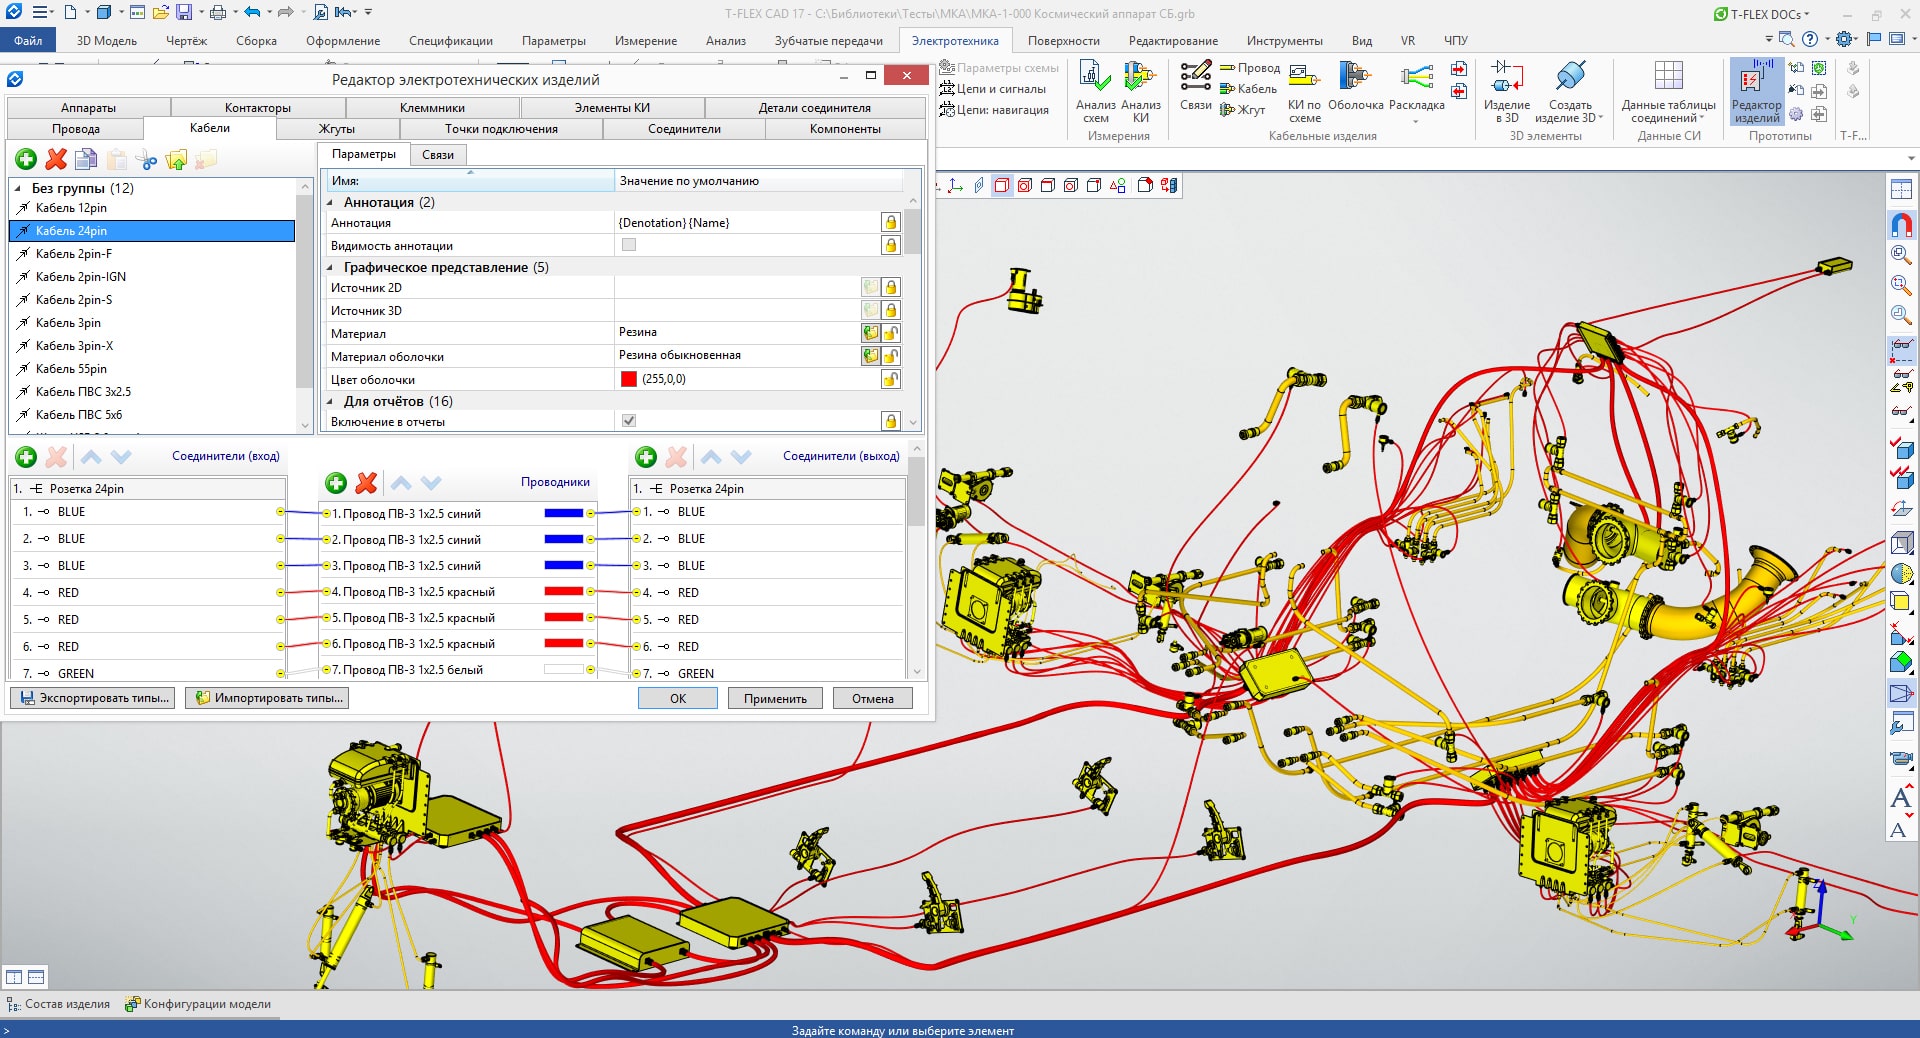The height and width of the screenshot is (1038, 1920).
Task: Click the scissors cut icon above cable list
Action: click(x=146, y=159)
